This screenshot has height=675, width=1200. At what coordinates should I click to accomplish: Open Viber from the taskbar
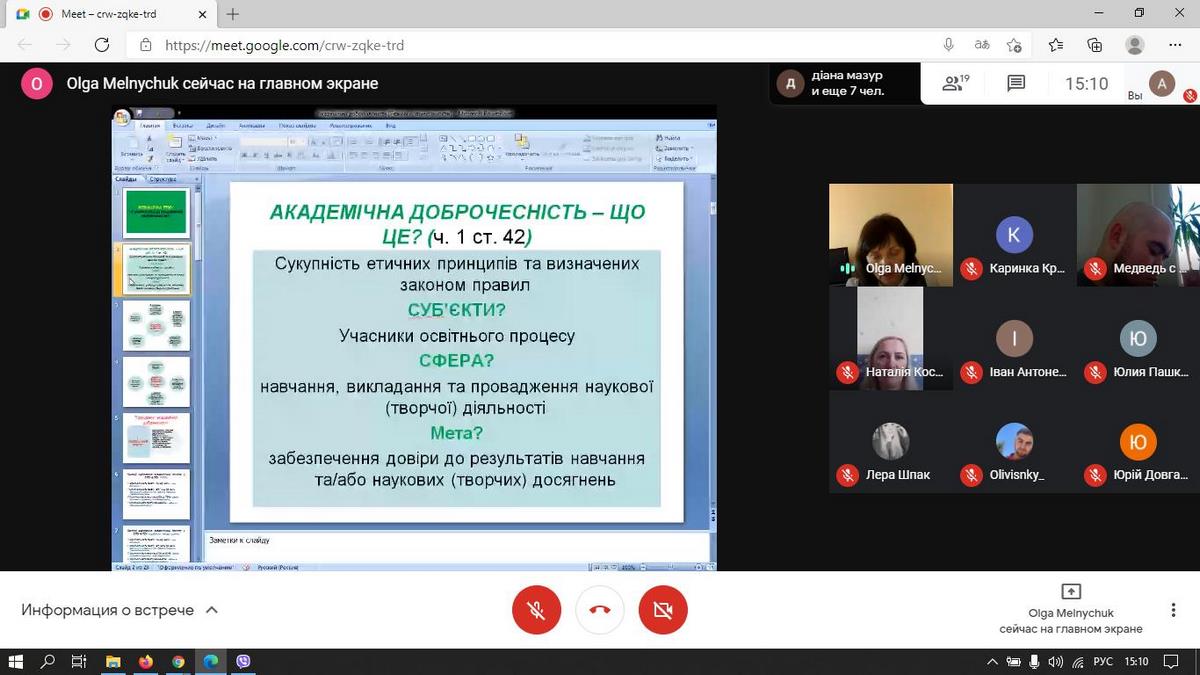tap(243, 661)
